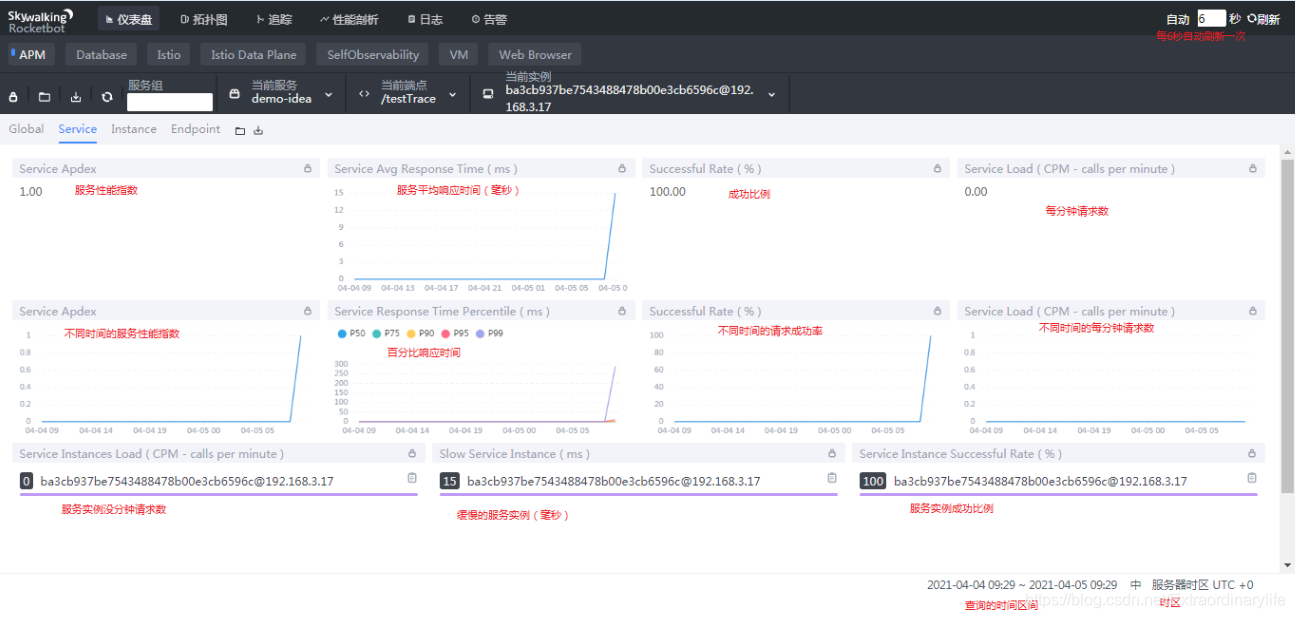The height and width of the screenshot is (618, 1295).
Task: Copy instance name in Instance Successful Rate row
Action: pyautogui.click(x=1252, y=479)
